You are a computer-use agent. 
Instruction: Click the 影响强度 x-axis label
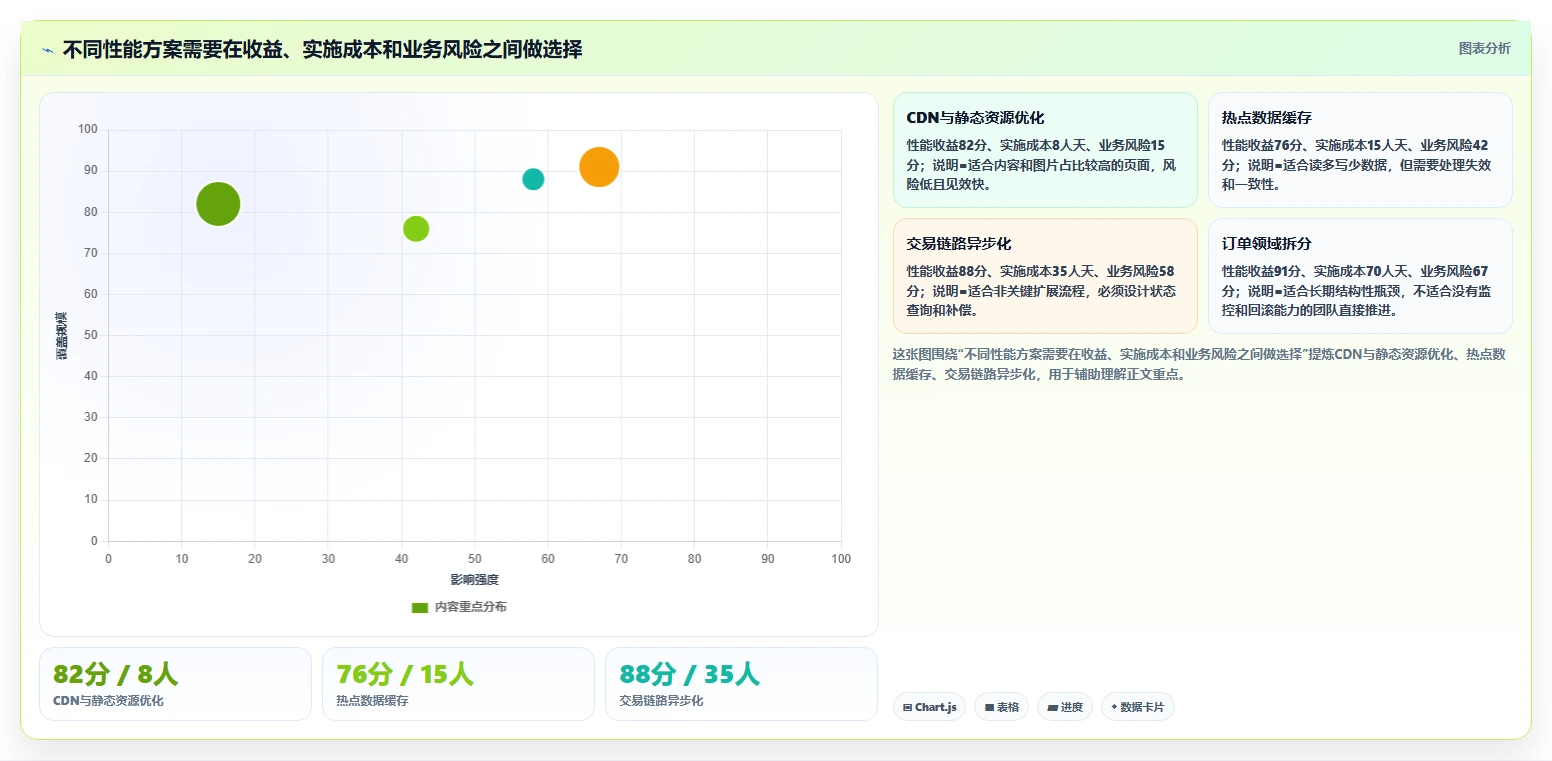tap(474, 580)
